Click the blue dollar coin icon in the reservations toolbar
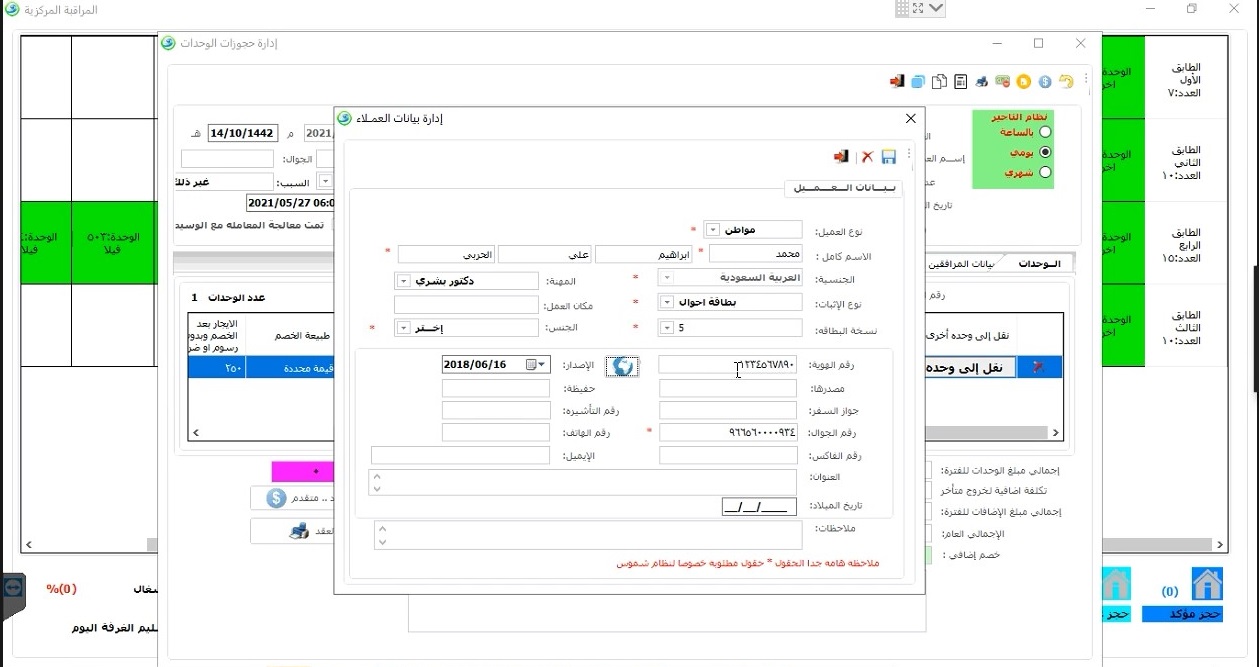 (1045, 81)
